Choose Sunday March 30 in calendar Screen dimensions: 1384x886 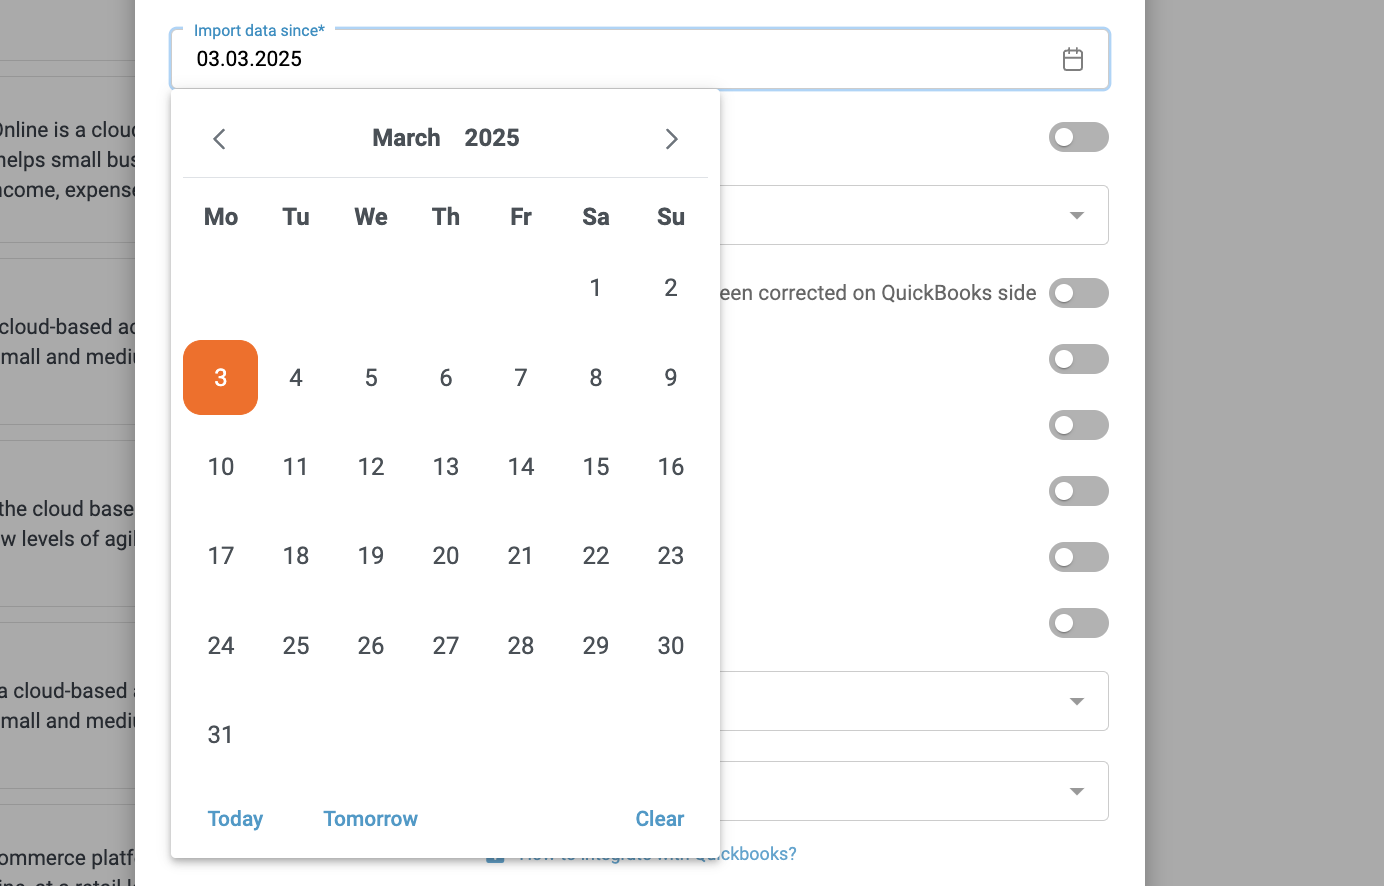click(x=671, y=646)
